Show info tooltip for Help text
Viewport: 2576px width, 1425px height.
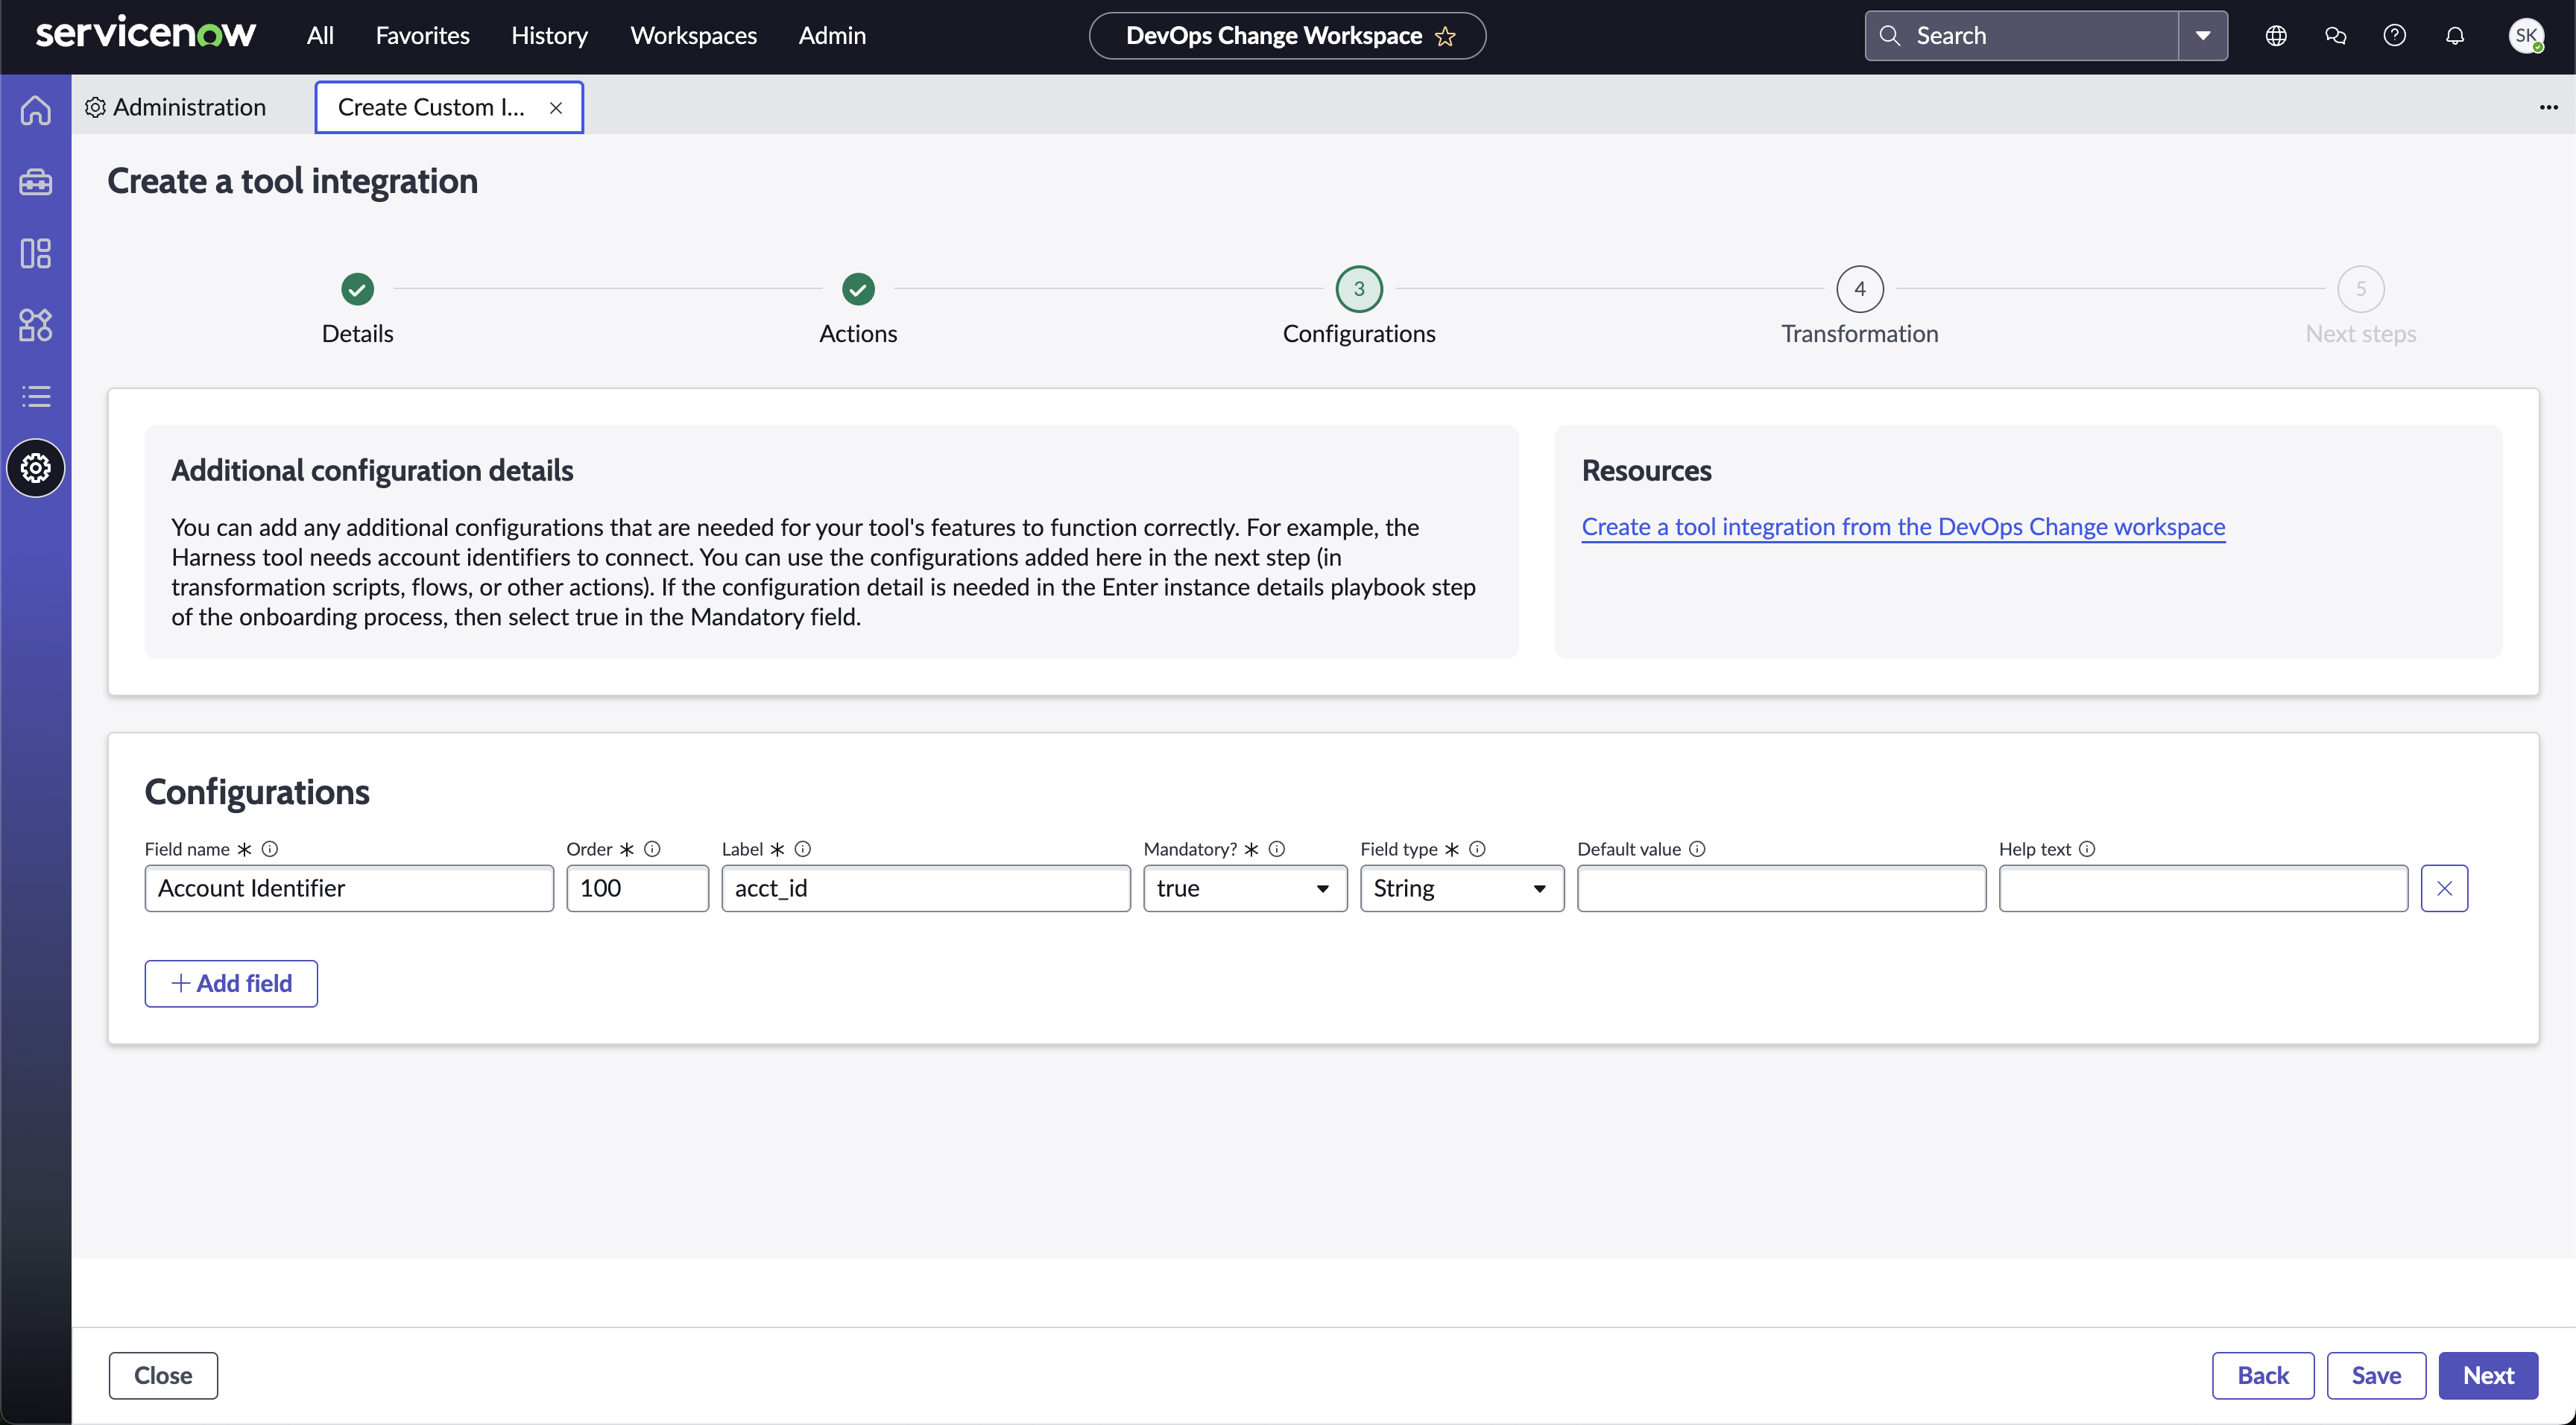coord(2087,849)
